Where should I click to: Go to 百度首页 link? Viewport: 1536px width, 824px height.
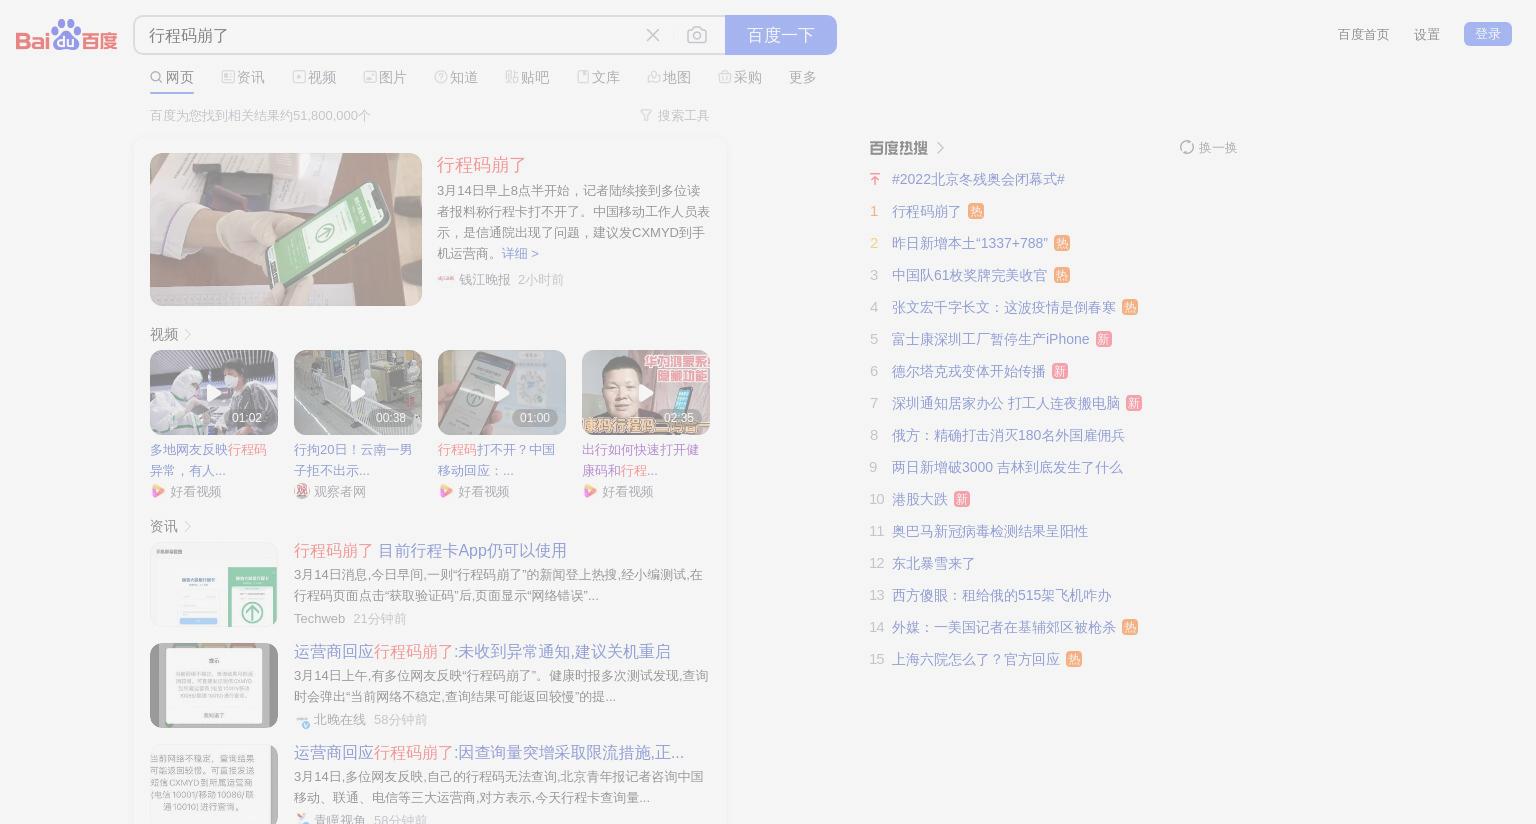click(1364, 34)
